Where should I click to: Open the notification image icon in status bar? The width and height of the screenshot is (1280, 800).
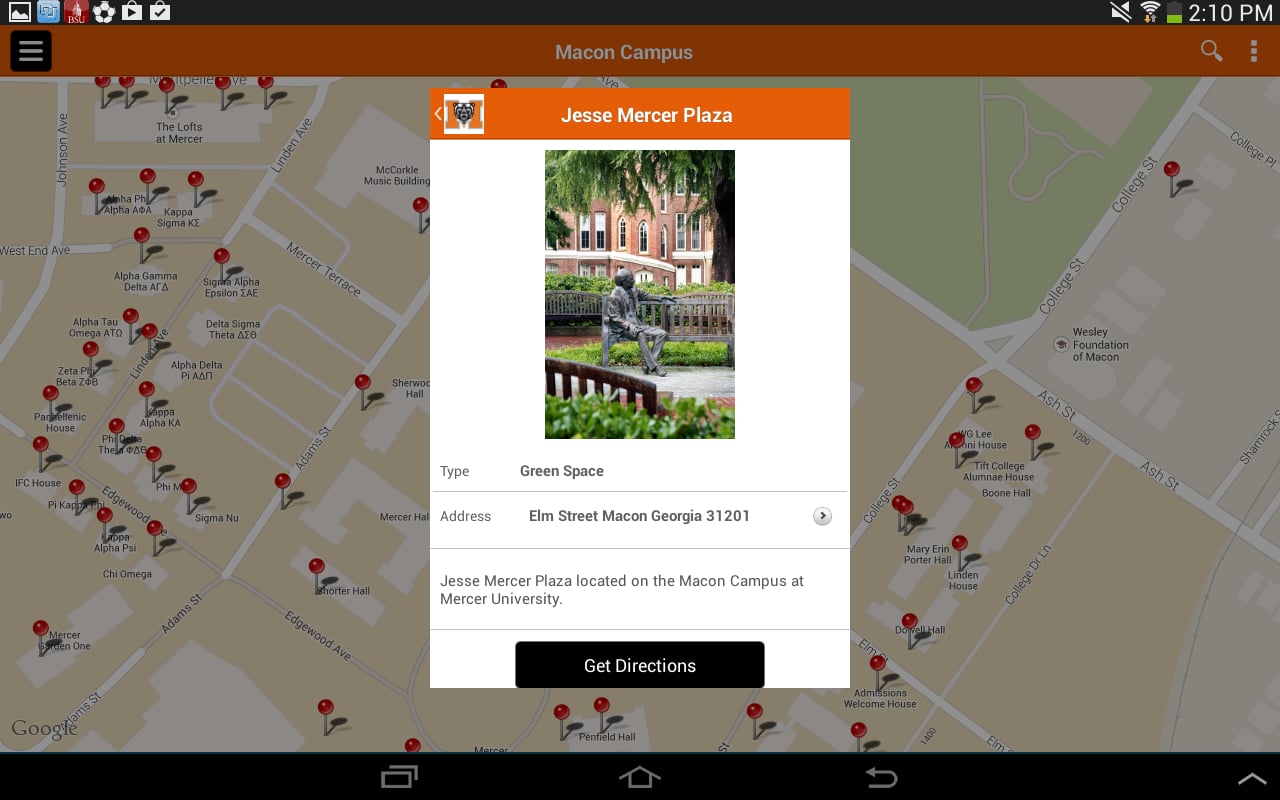pyautogui.click(x=19, y=12)
